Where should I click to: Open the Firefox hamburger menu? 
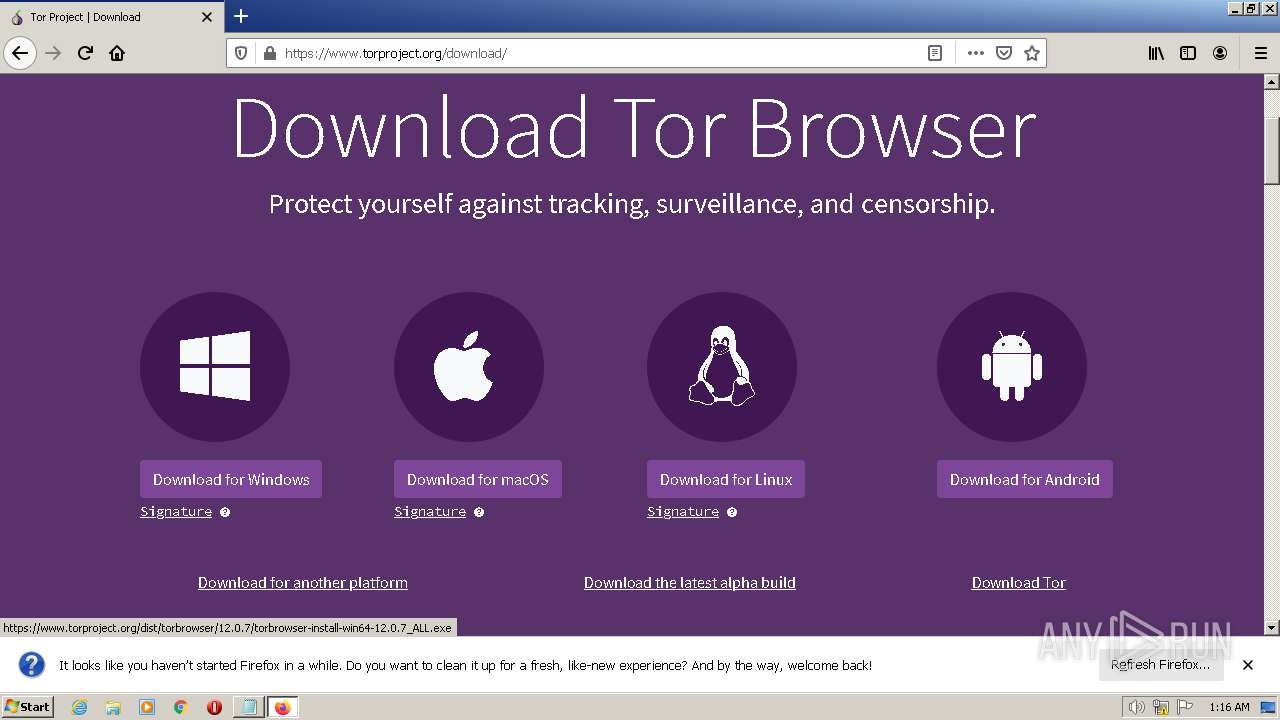(1260, 53)
